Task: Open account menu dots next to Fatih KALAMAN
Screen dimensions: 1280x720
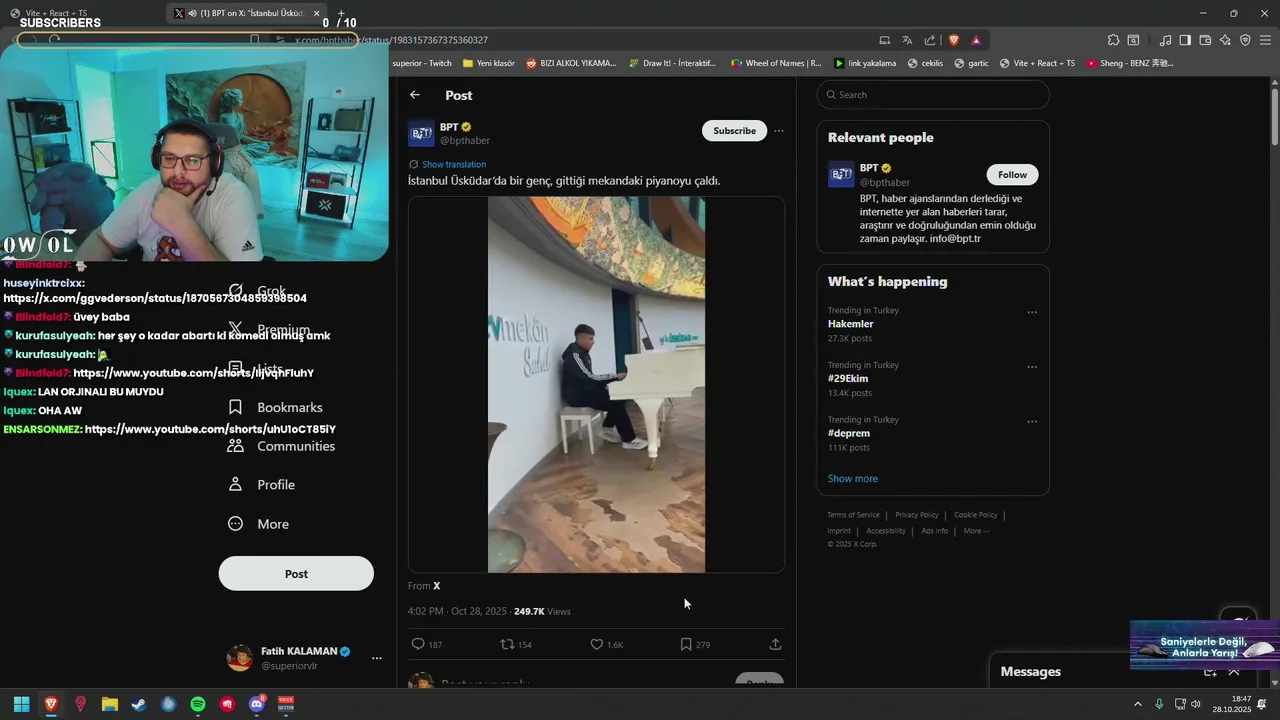Action: tap(377, 658)
